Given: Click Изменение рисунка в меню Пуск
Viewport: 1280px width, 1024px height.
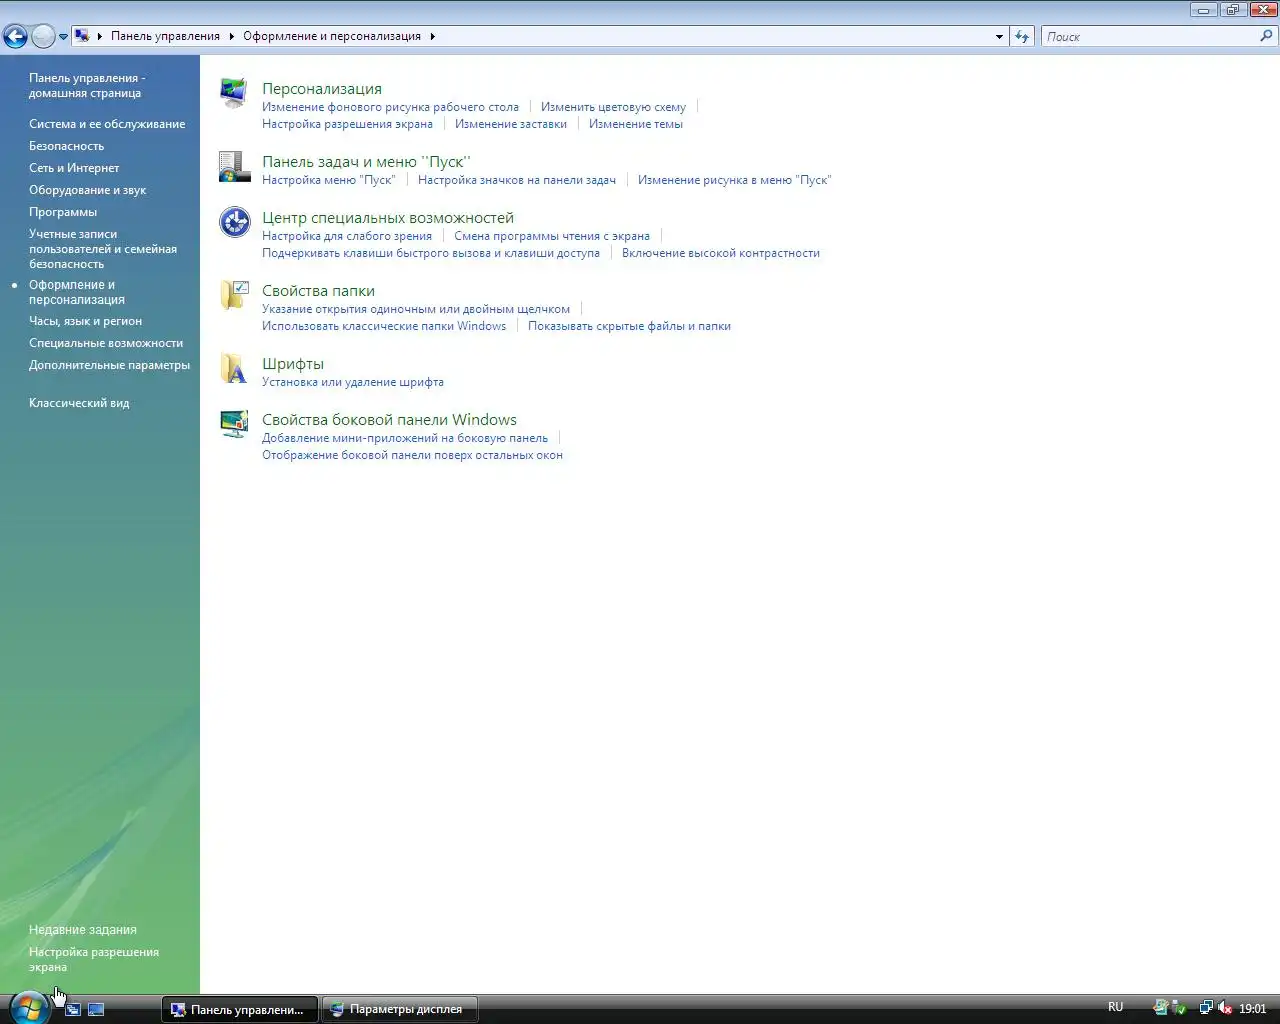Looking at the screenshot, I should (734, 180).
